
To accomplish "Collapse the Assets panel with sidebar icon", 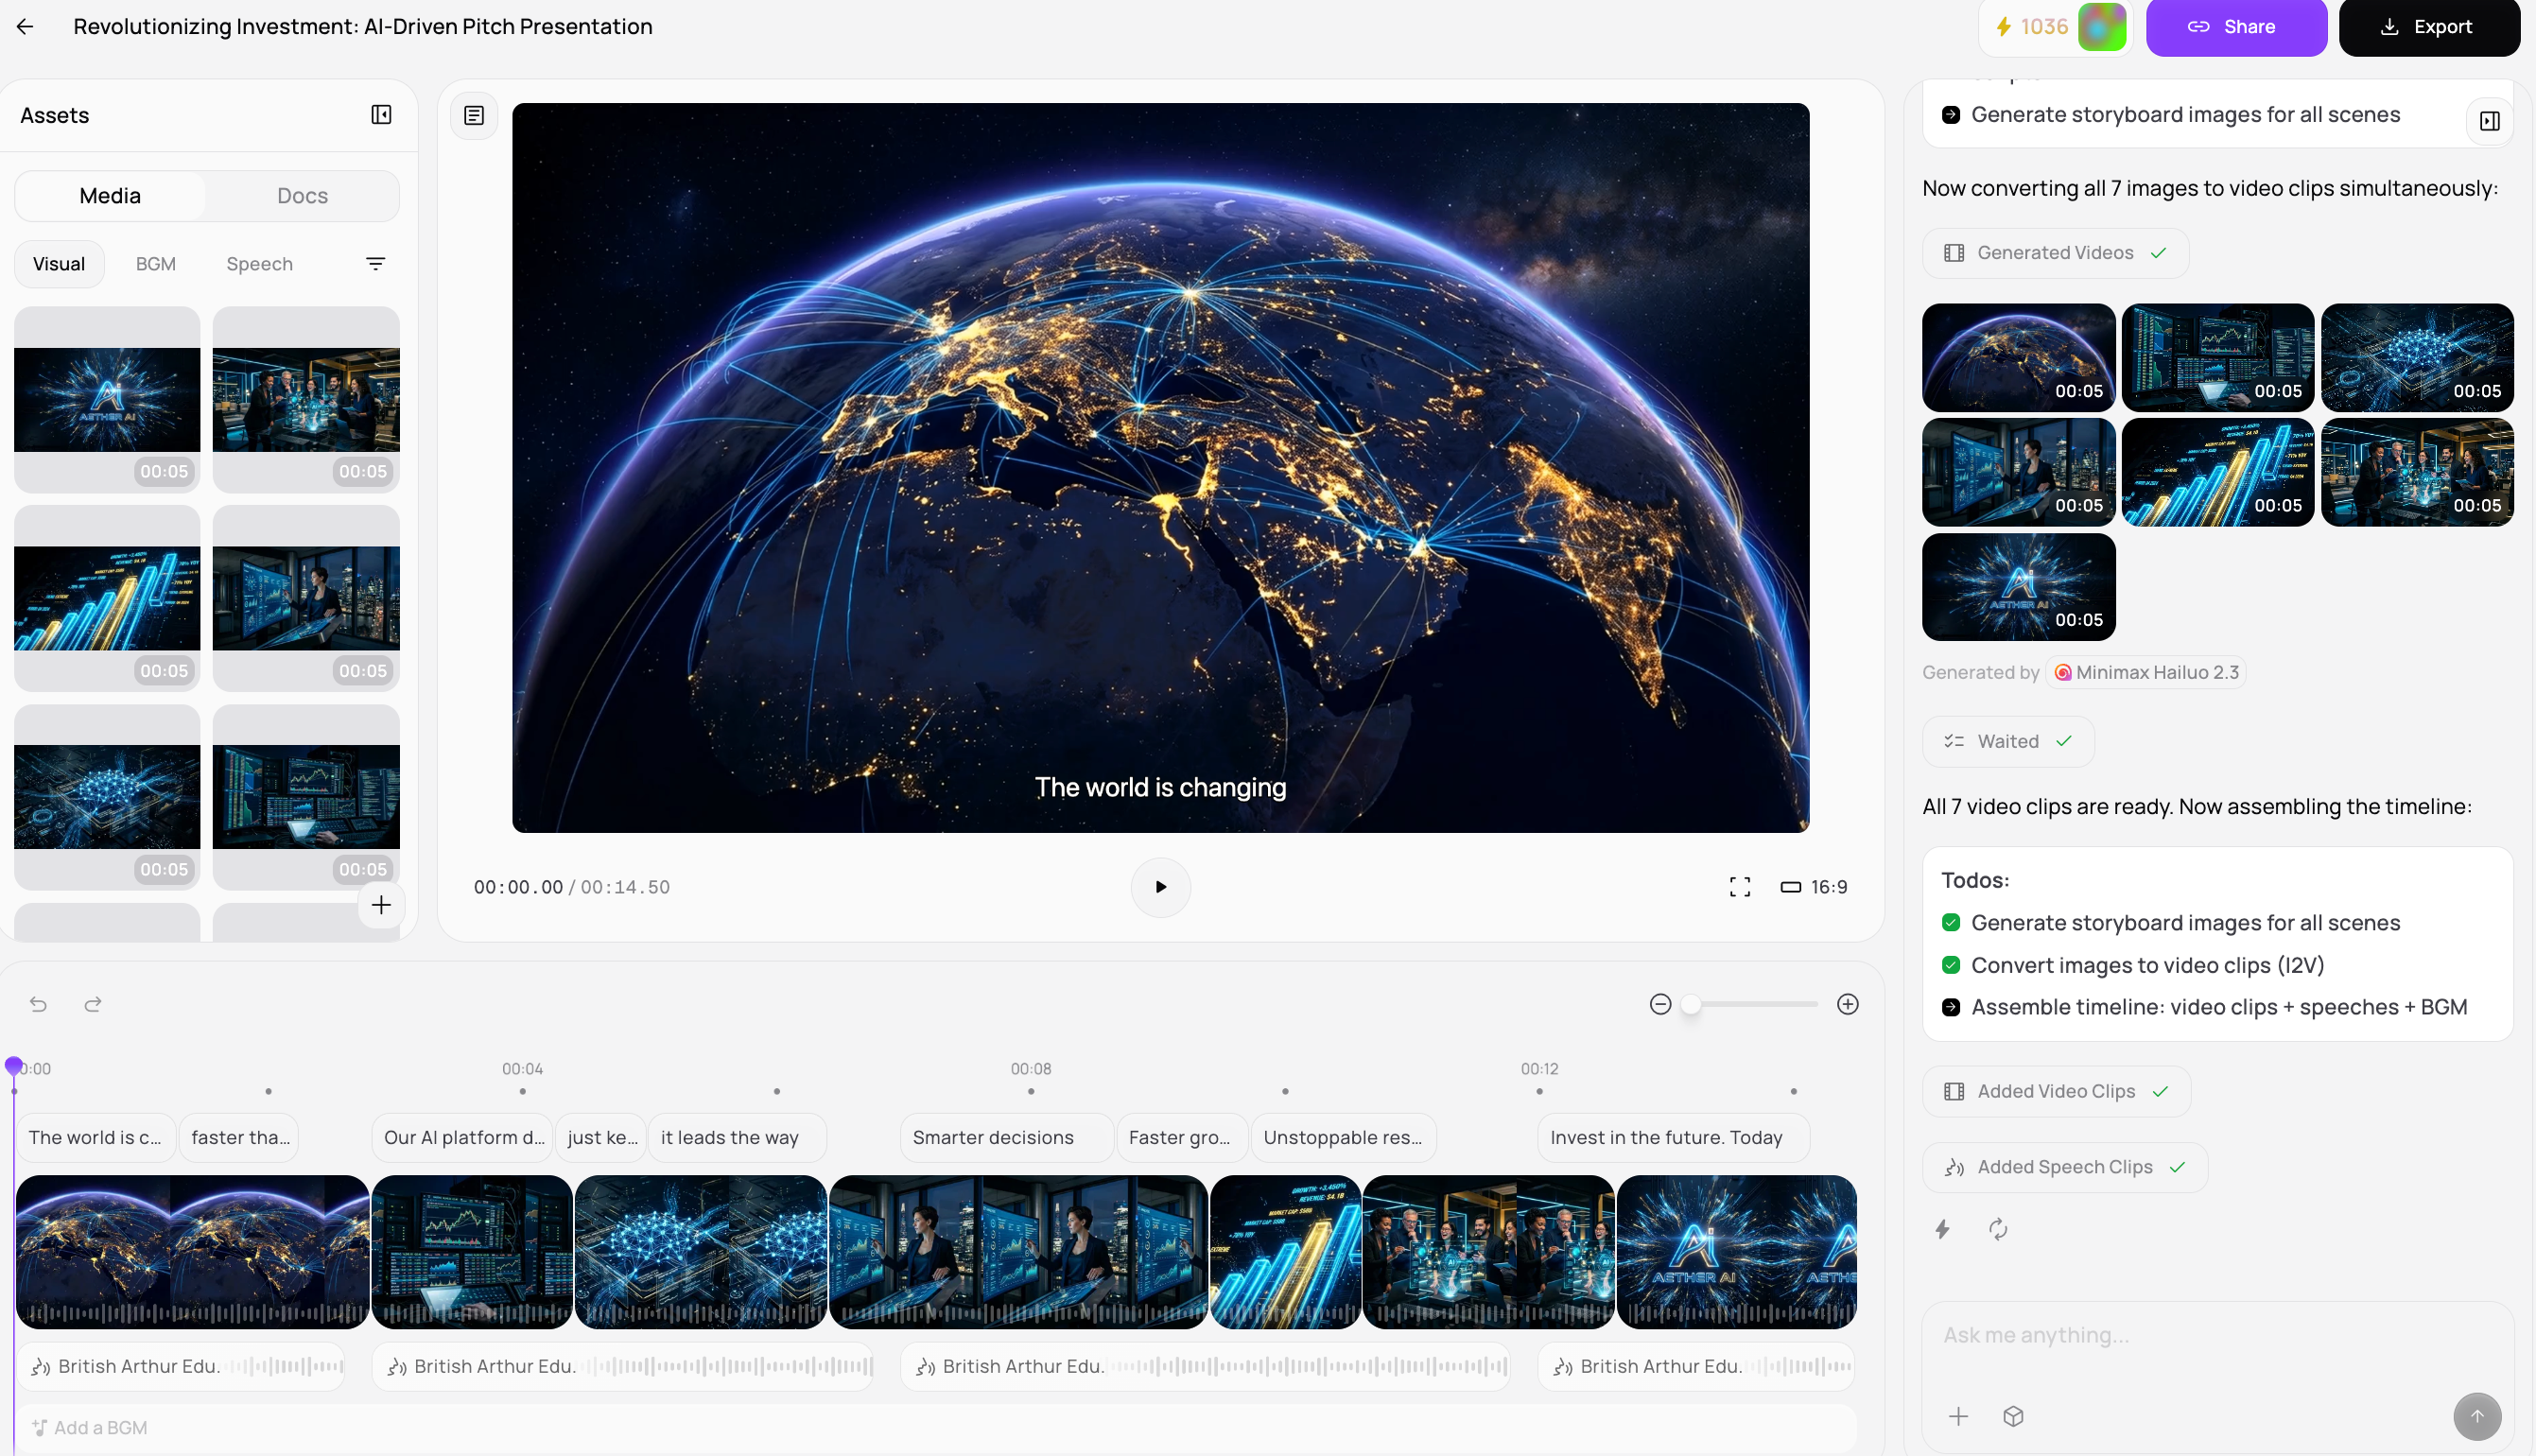I will click(381, 115).
